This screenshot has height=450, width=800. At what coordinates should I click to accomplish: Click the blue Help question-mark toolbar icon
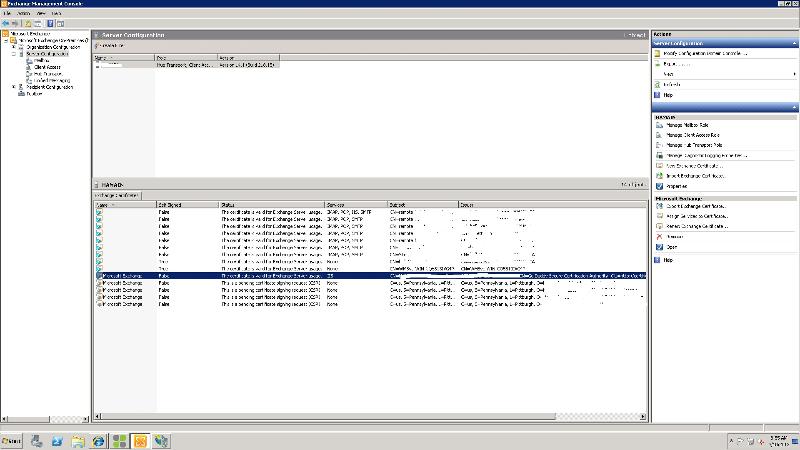(51, 23)
